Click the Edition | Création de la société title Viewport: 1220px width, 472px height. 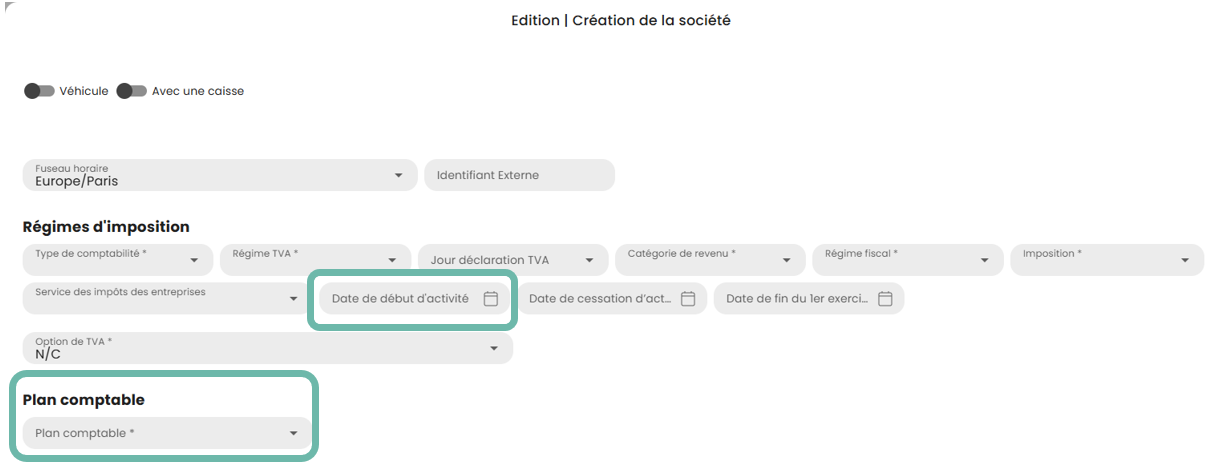pyautogui.click(x=620, y=20)
